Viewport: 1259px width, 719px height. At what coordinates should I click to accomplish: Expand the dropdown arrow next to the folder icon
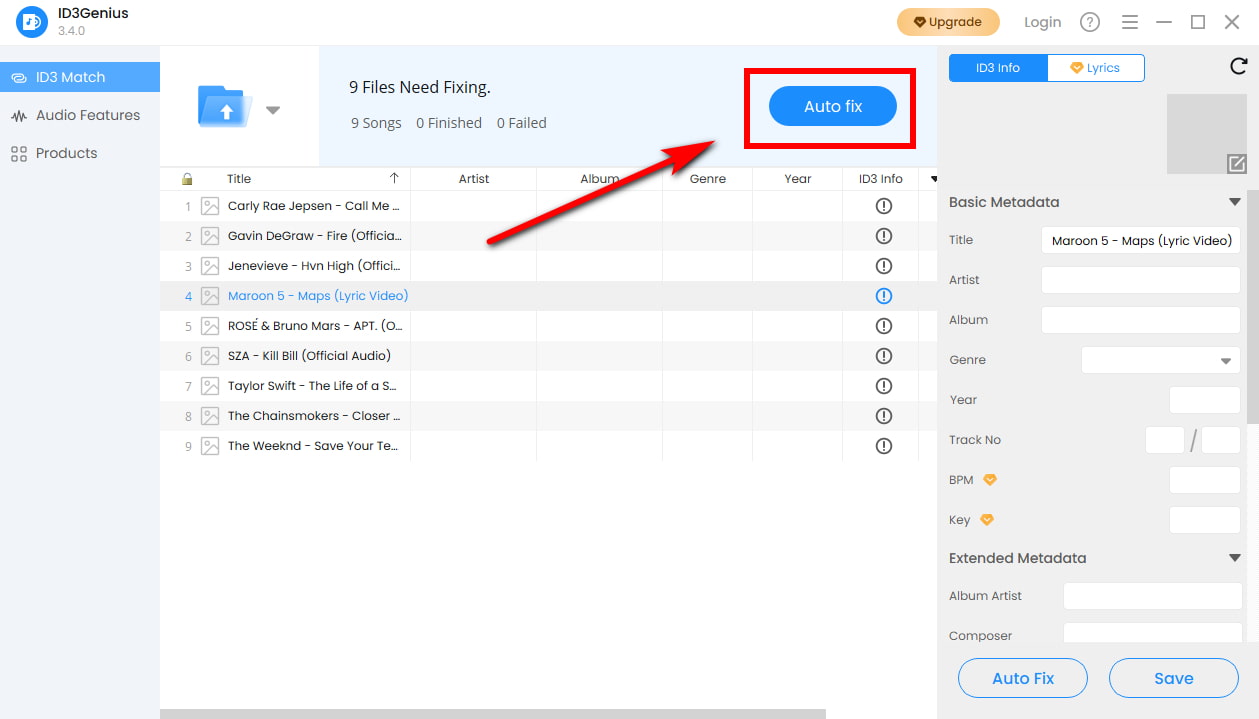[x=273, y=110]
